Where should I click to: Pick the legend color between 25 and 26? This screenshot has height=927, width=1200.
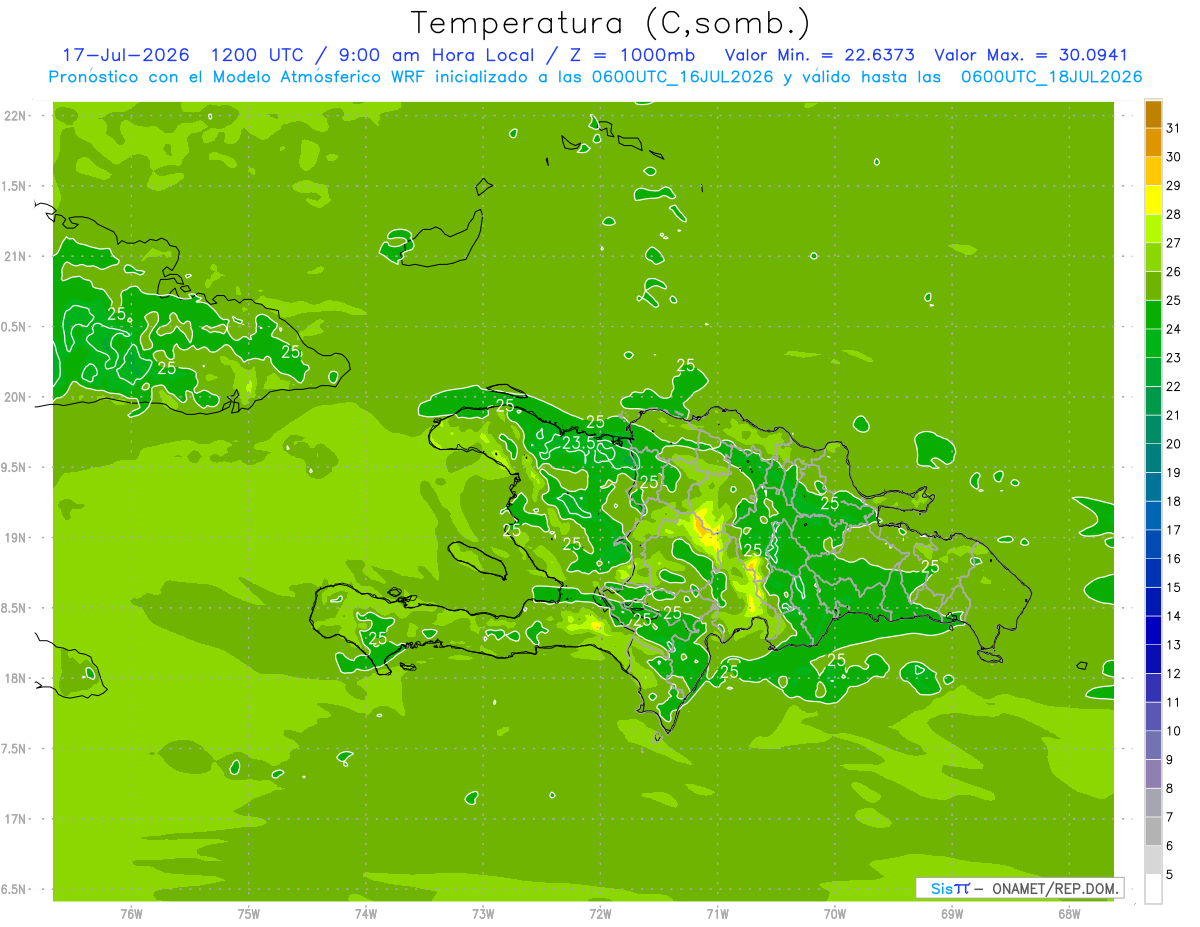click(1153, 286)
